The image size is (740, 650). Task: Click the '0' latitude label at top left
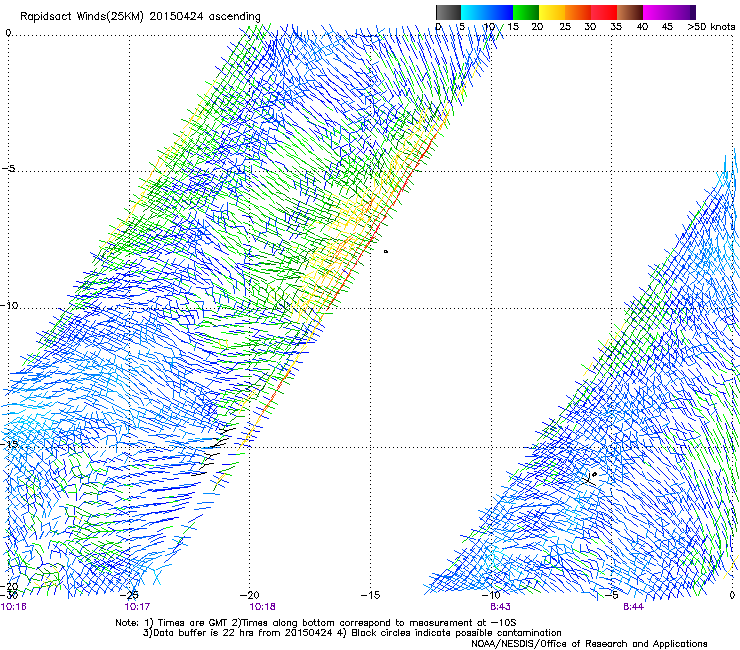click(x=8, y=33)
